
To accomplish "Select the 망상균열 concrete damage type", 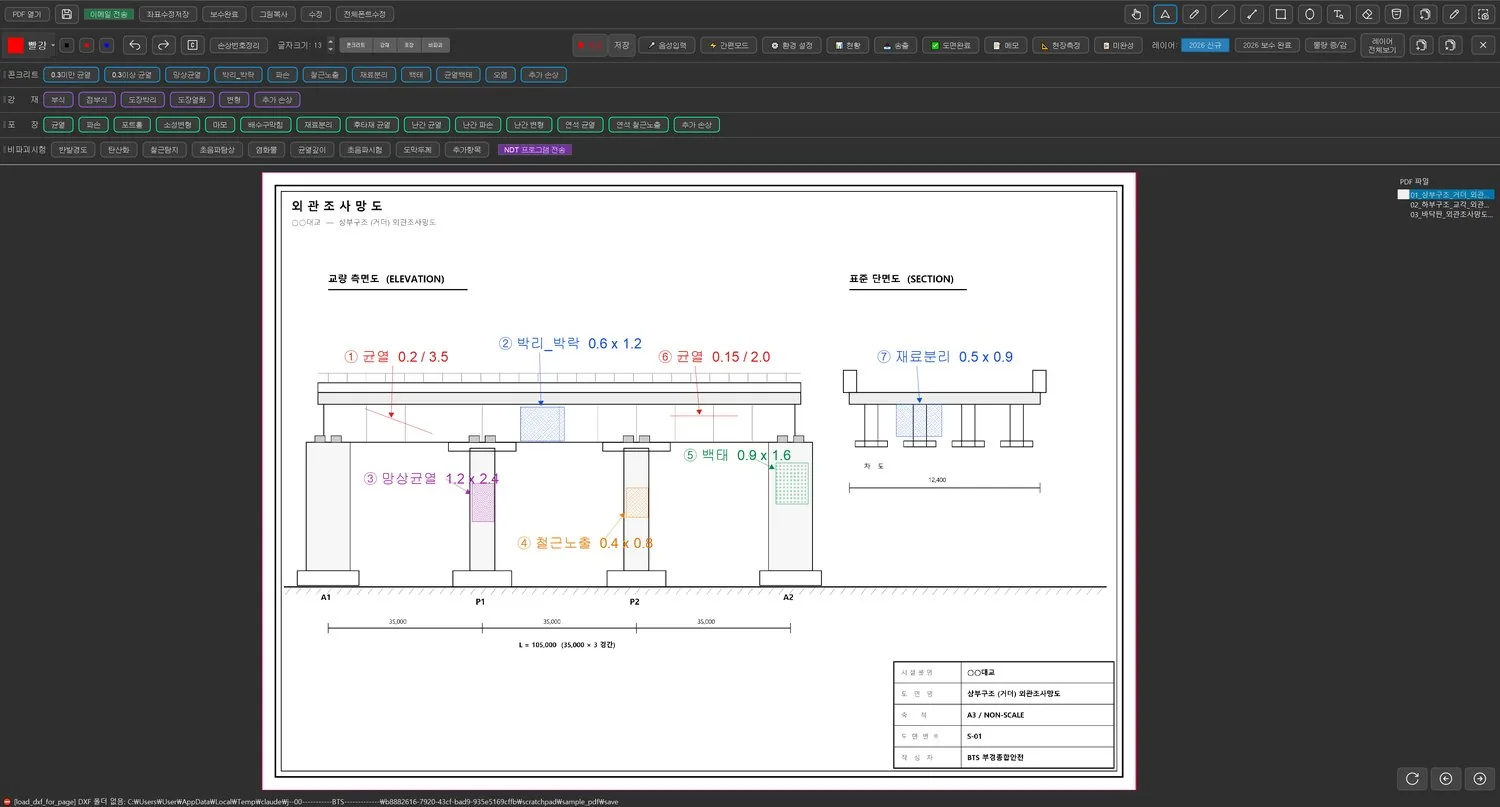I will (x=187, y=74).
